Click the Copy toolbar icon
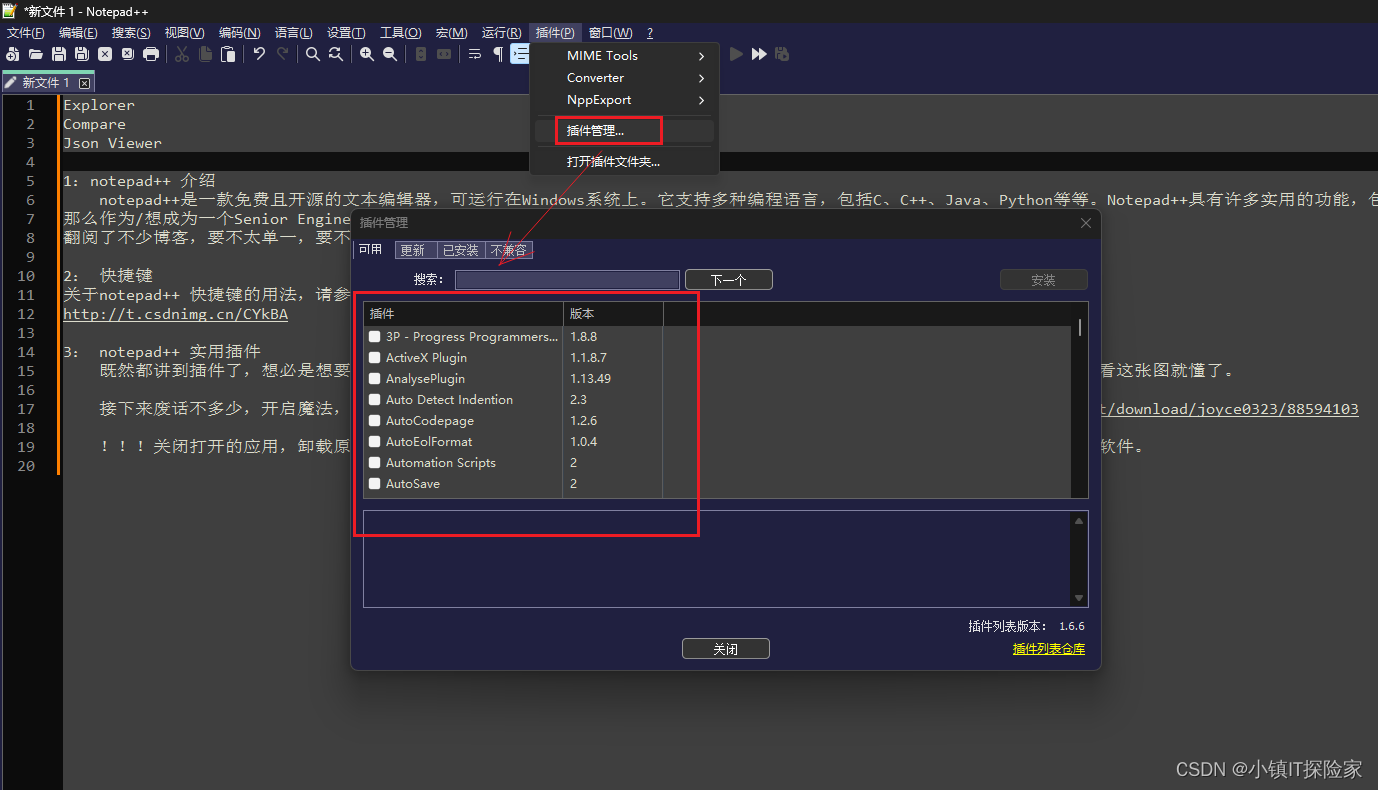The width and height of the screenshot is (1378, 790). [x=205, y=54]
